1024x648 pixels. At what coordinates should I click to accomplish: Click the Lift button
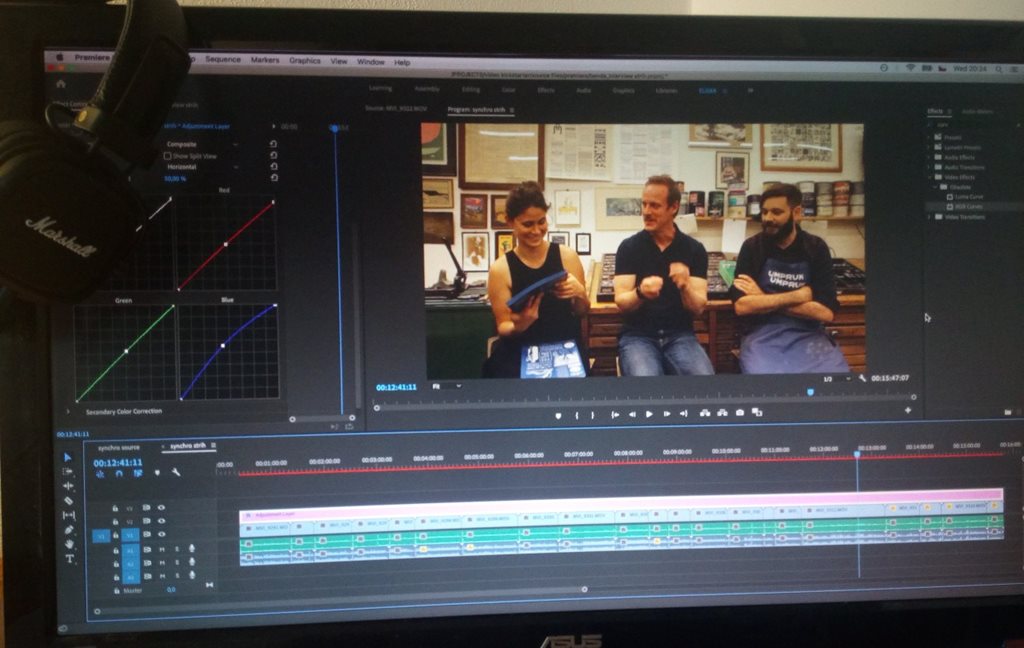[x=705, y=413]
